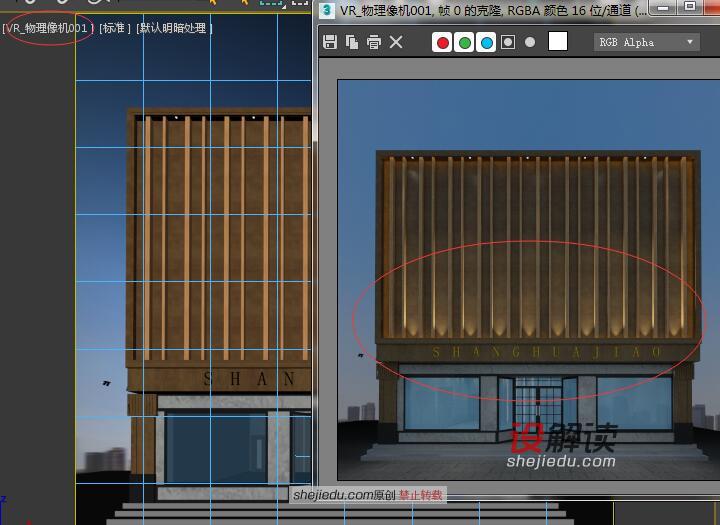This screenshot has height=525, width=720.
Task: Open the 标准 viewport label menu
Action: 115,28
